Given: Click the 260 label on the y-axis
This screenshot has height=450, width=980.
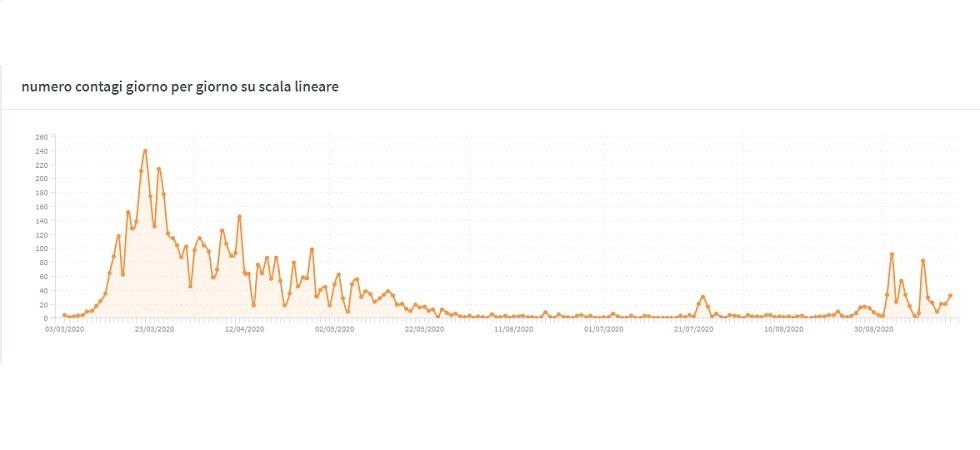Looking at the screenshot, I should point(41,137).
